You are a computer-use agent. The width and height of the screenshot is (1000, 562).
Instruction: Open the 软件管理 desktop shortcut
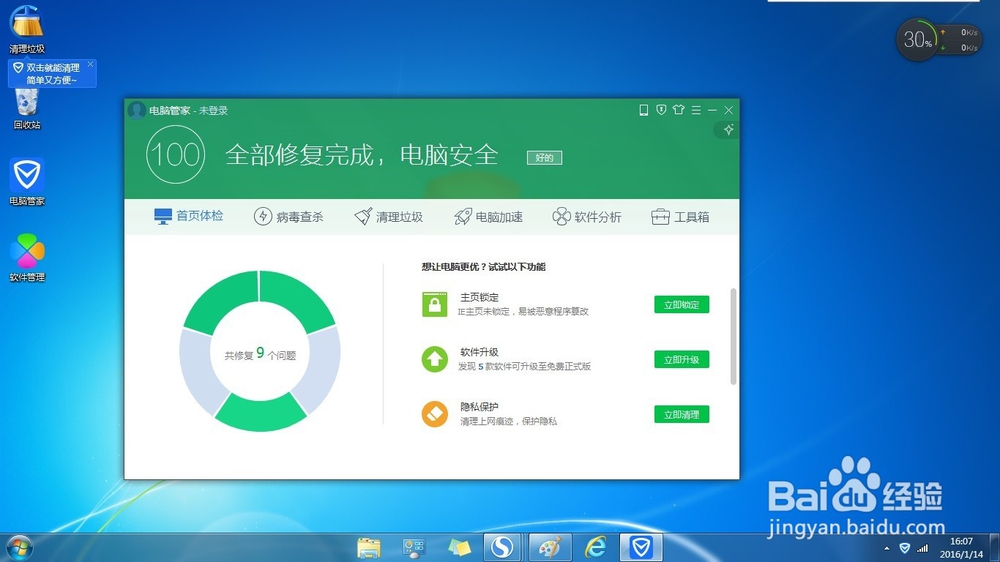(27, 258)
